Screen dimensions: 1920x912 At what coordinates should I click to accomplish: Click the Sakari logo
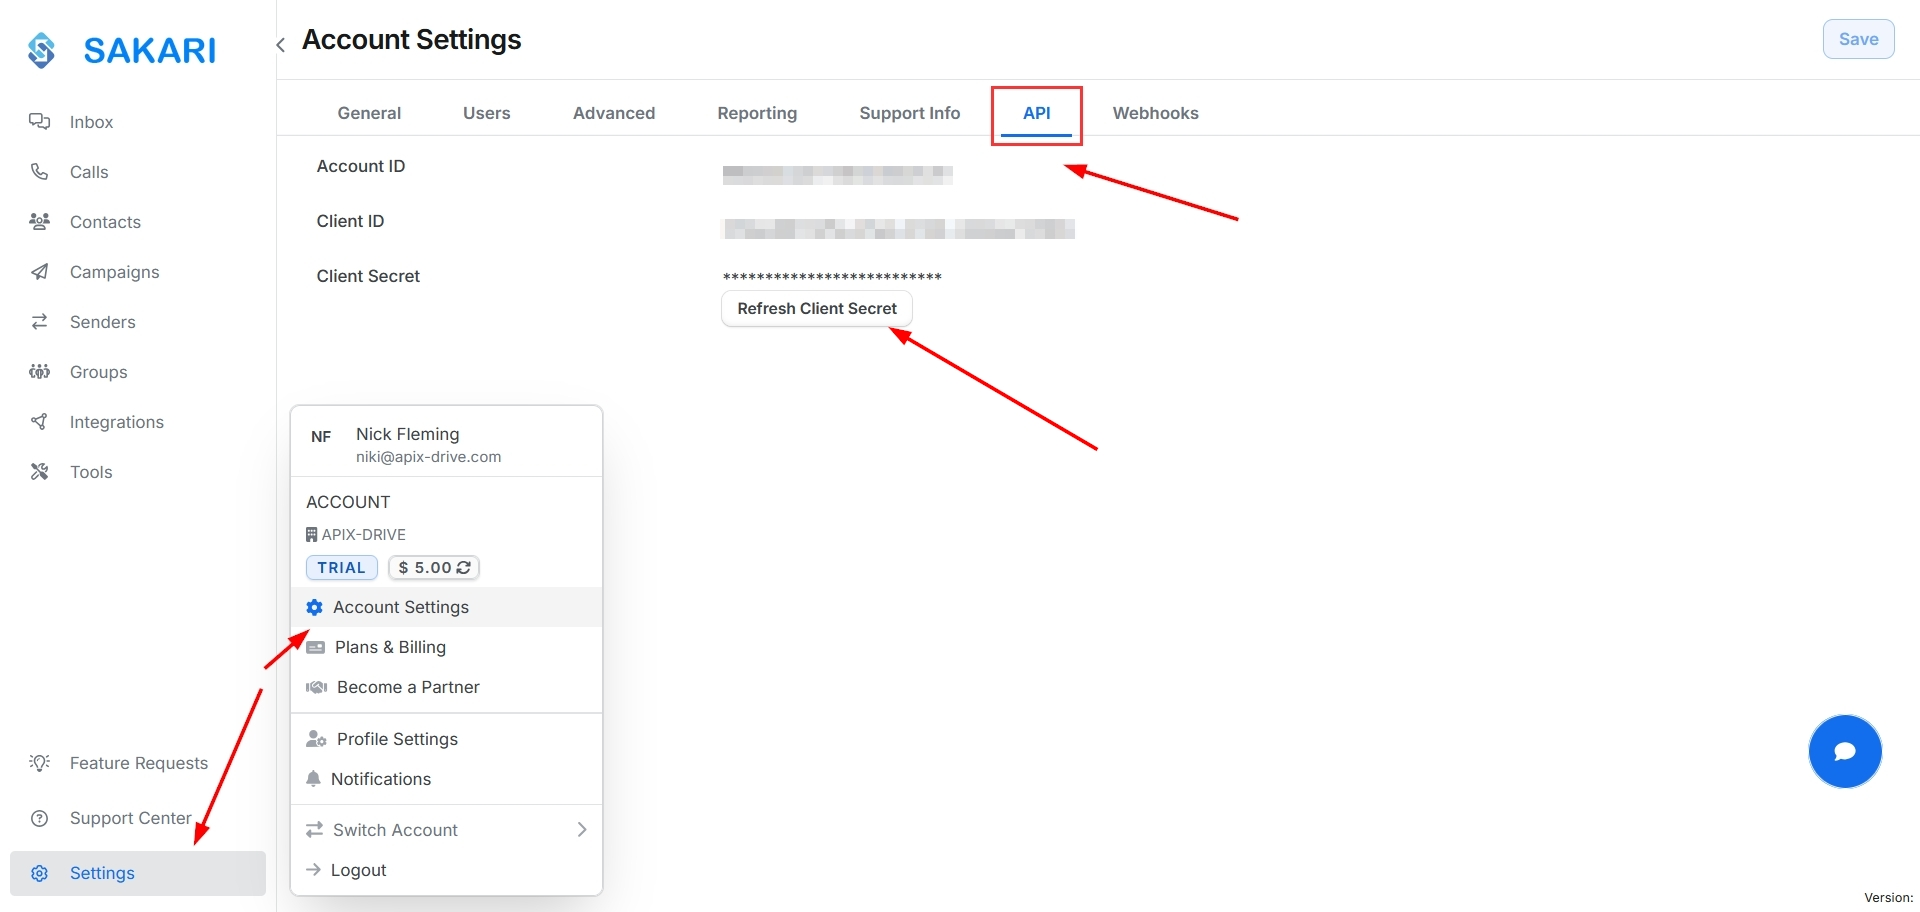[x=122, y=50]
